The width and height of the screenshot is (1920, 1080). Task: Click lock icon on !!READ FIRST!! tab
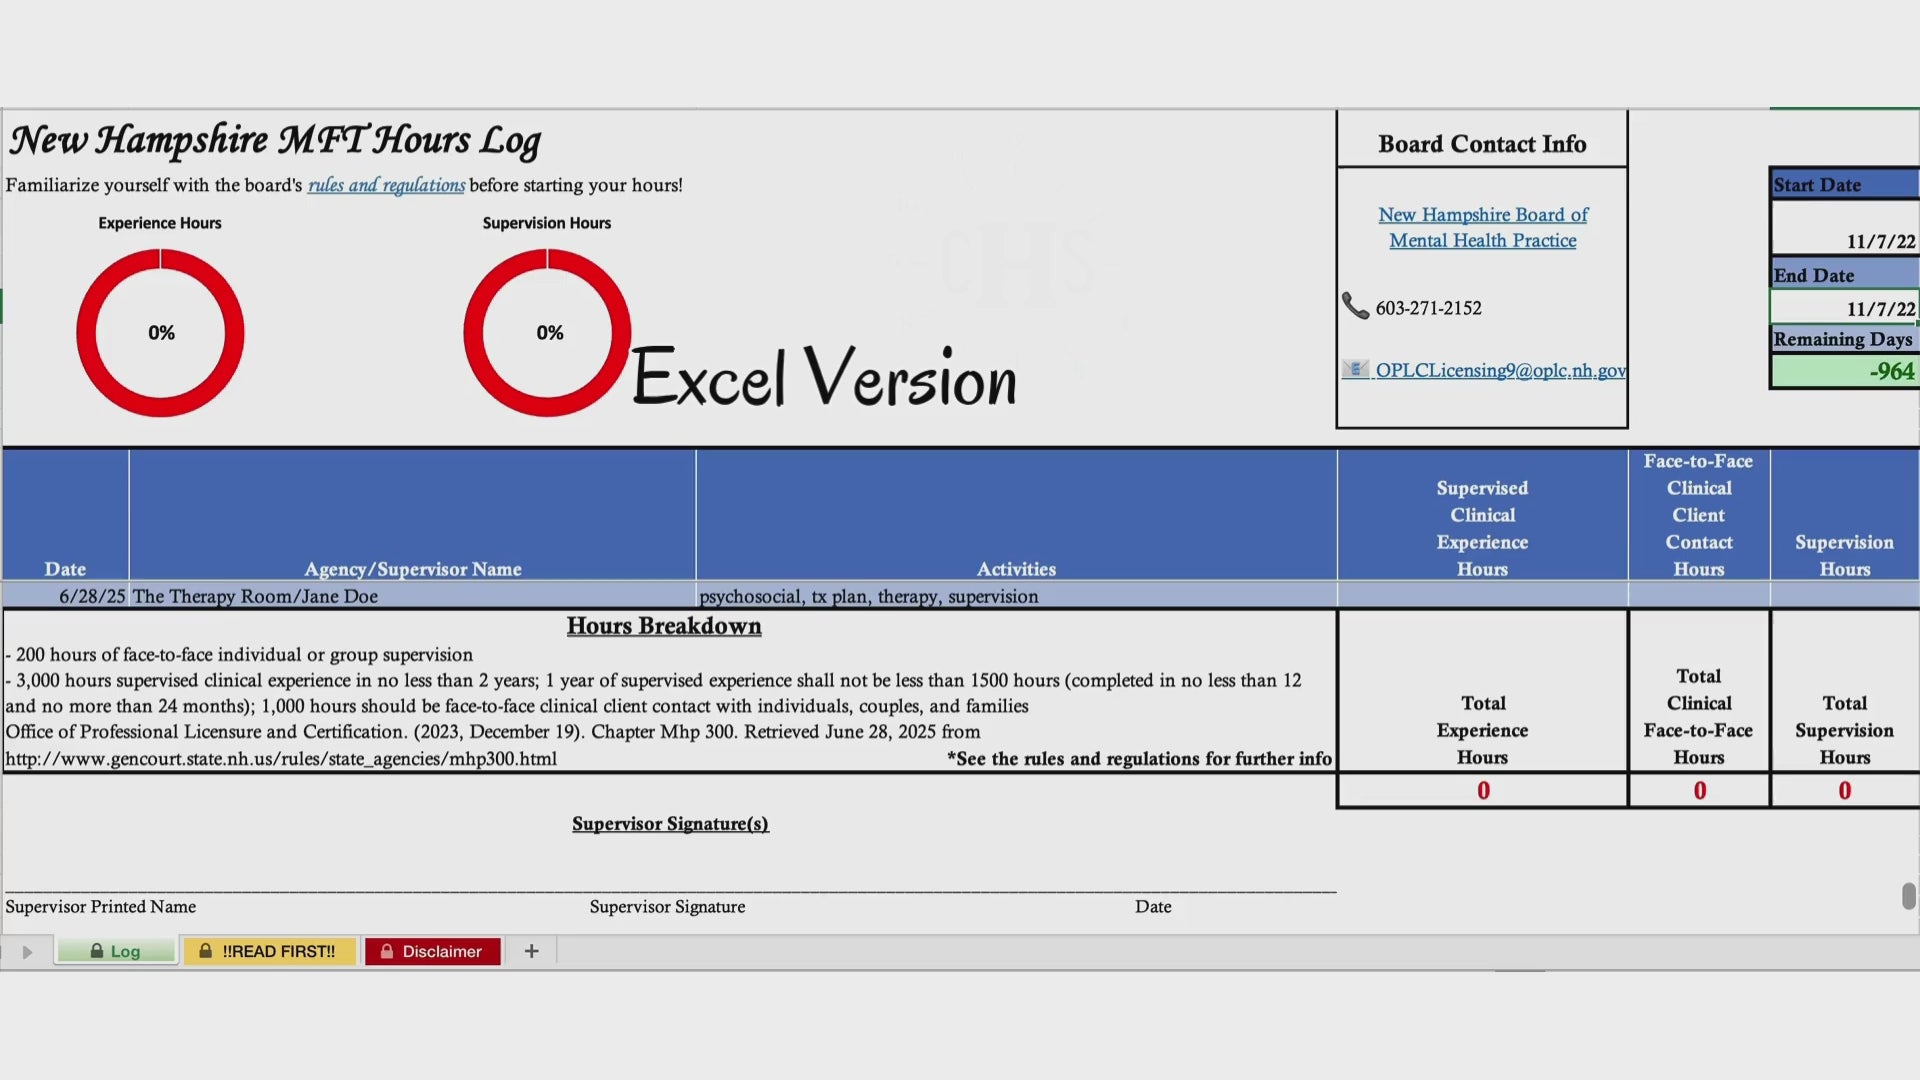pos(205,951)
